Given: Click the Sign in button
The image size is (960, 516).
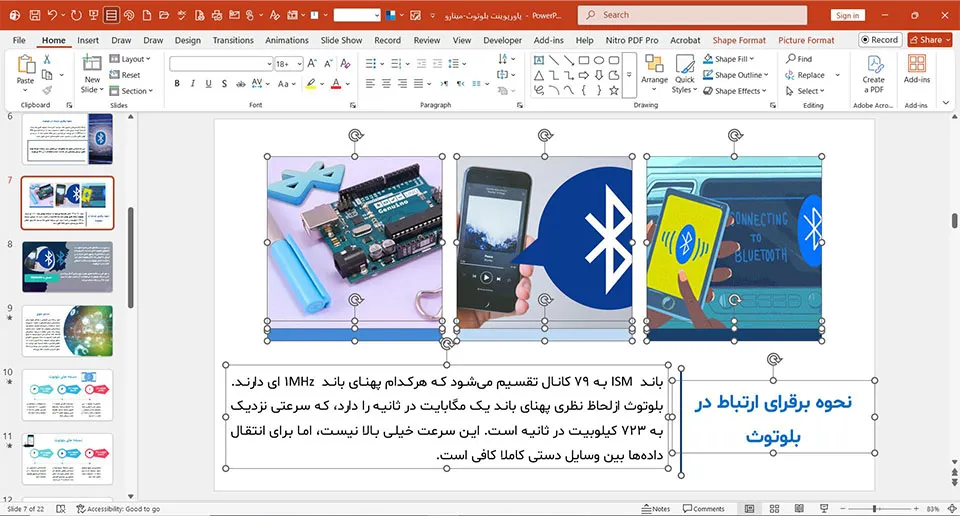Looking at the screenshot, I should click(847, 15).
